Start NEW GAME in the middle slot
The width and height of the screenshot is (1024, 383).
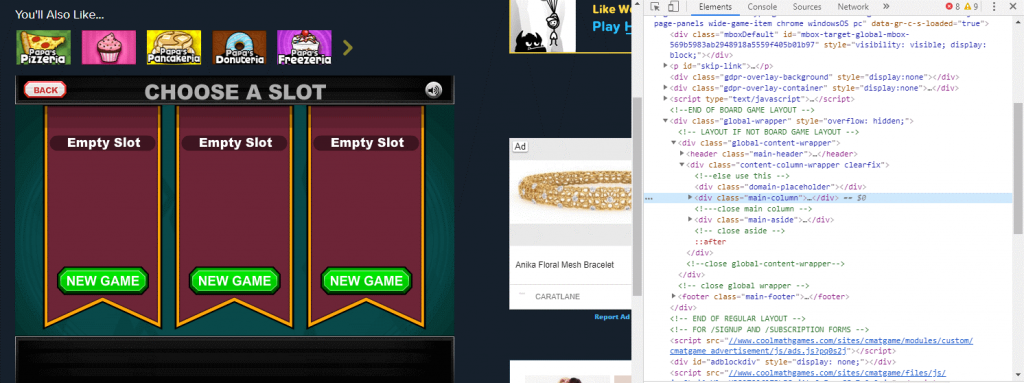[234, 280]
